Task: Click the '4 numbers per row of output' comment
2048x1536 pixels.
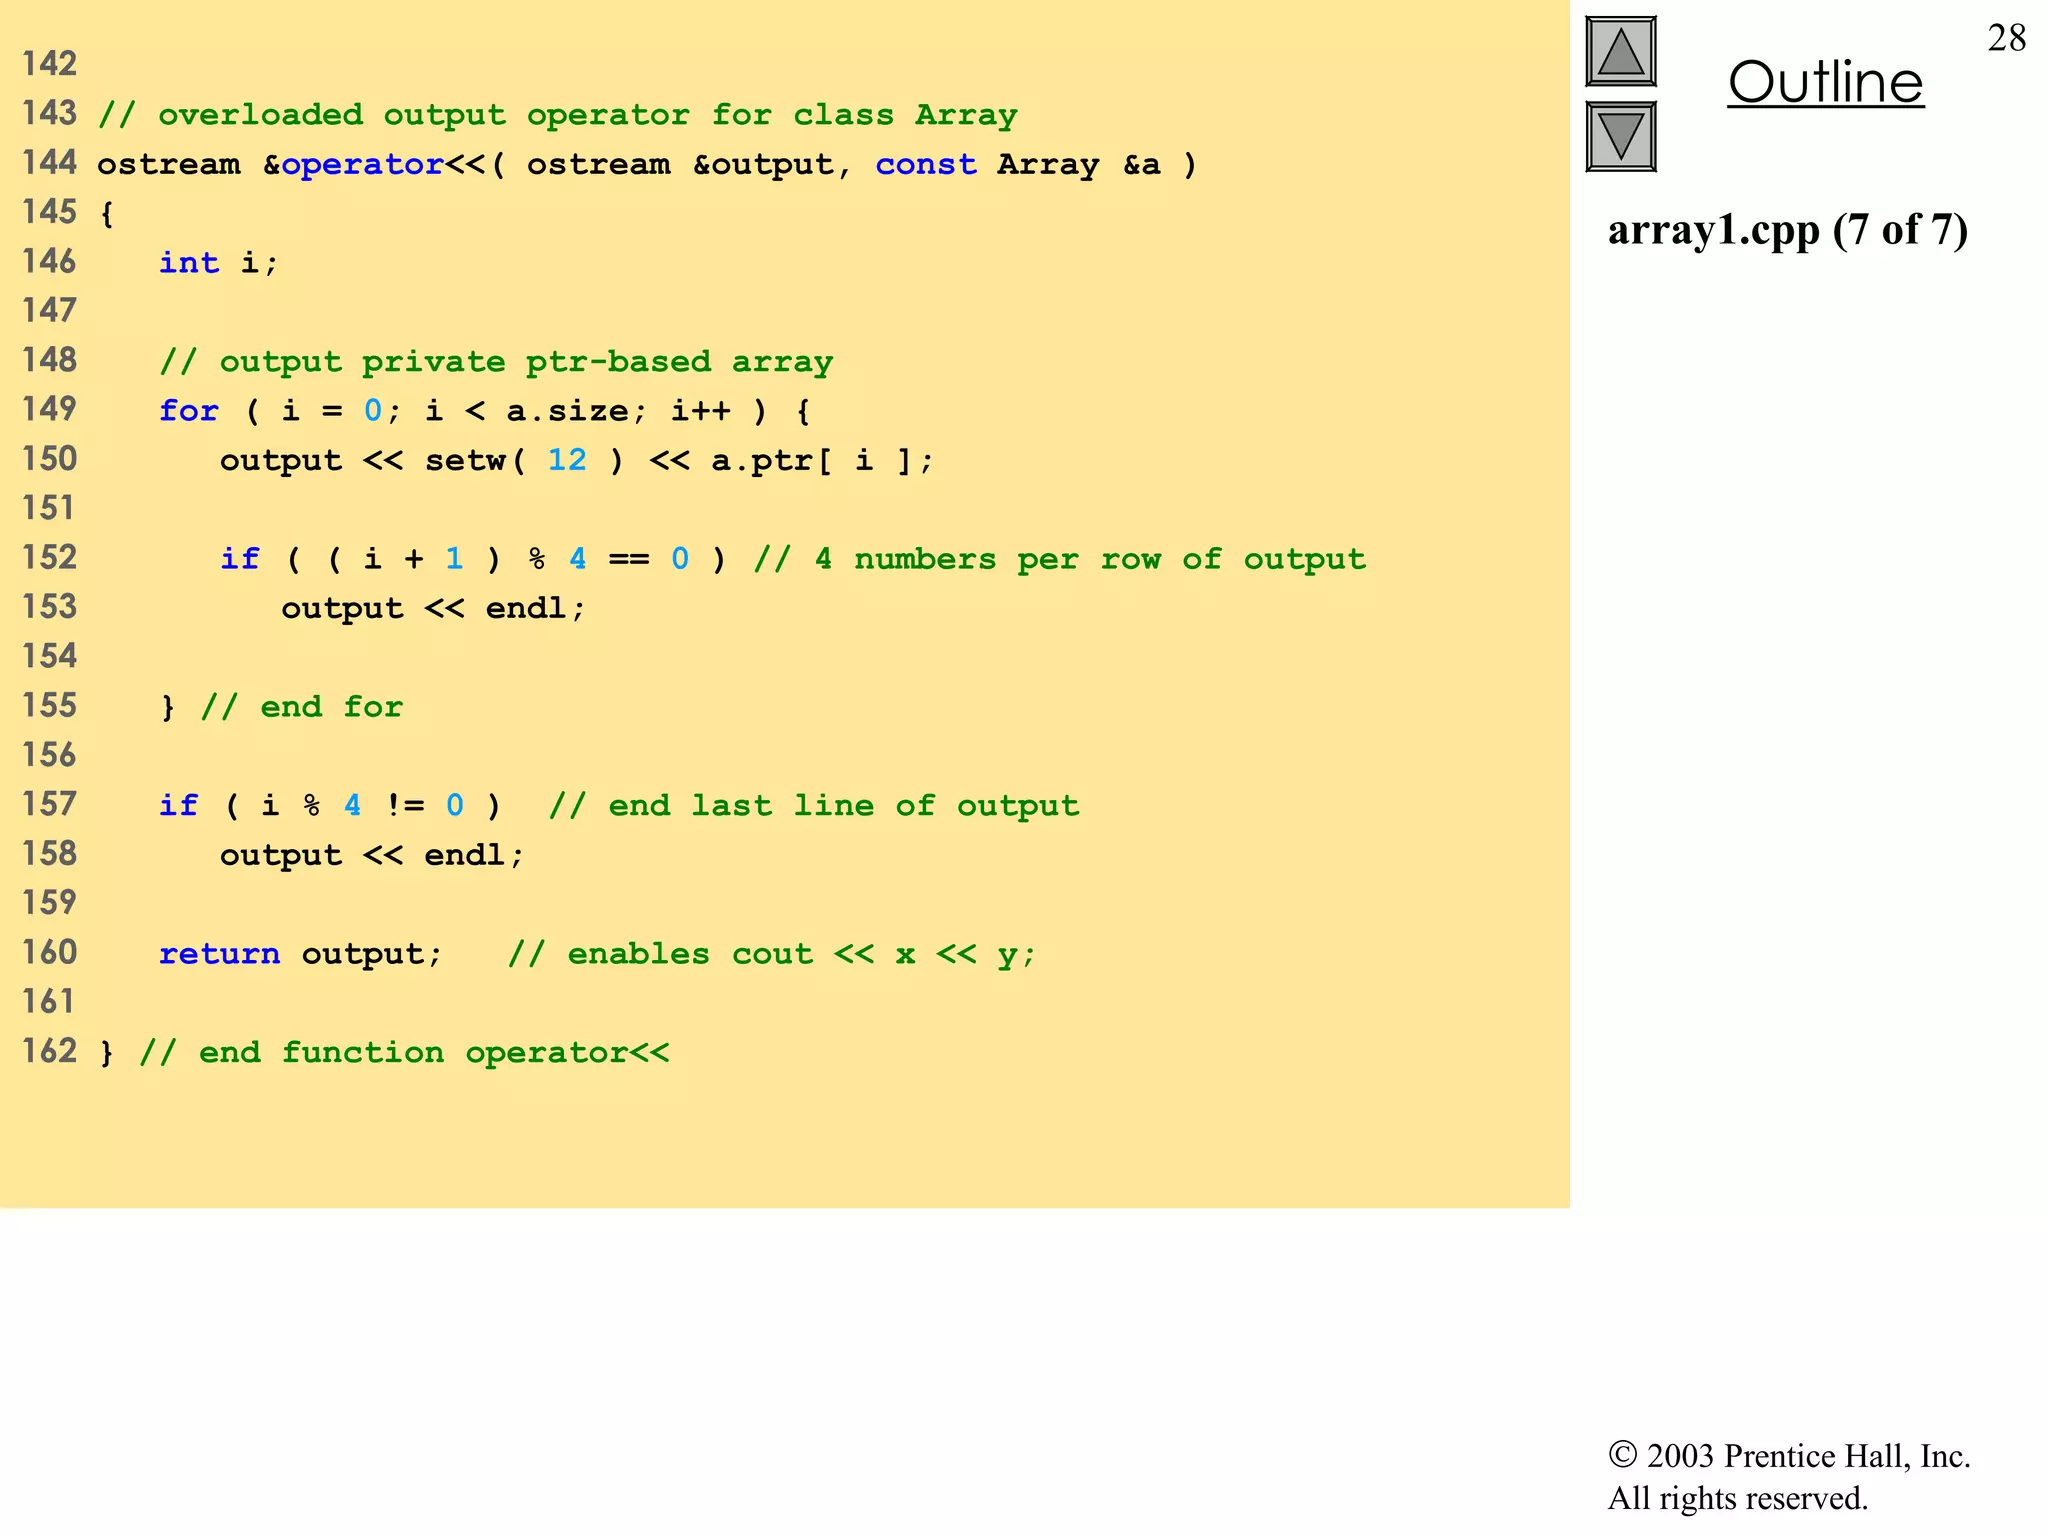Action: click(1059, 559)
